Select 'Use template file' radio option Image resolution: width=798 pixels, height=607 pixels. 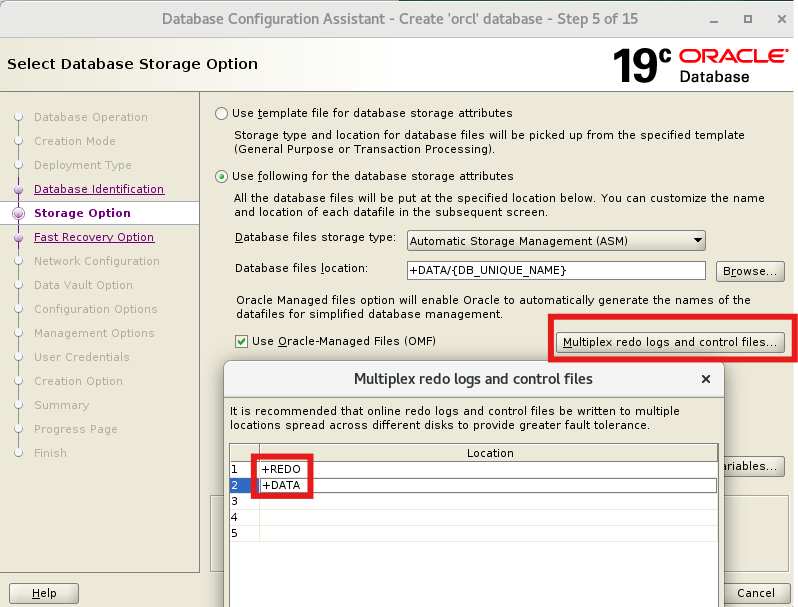(x=221, y=113)
